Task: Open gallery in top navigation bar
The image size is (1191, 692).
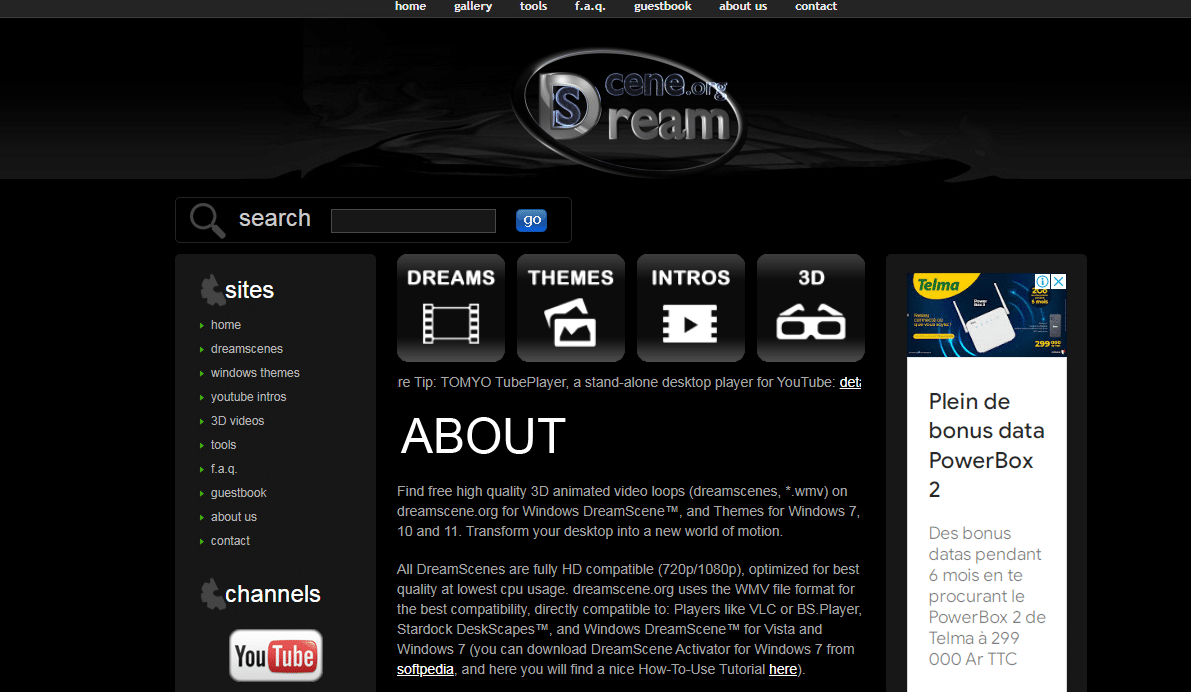Action: pos(473,7)
